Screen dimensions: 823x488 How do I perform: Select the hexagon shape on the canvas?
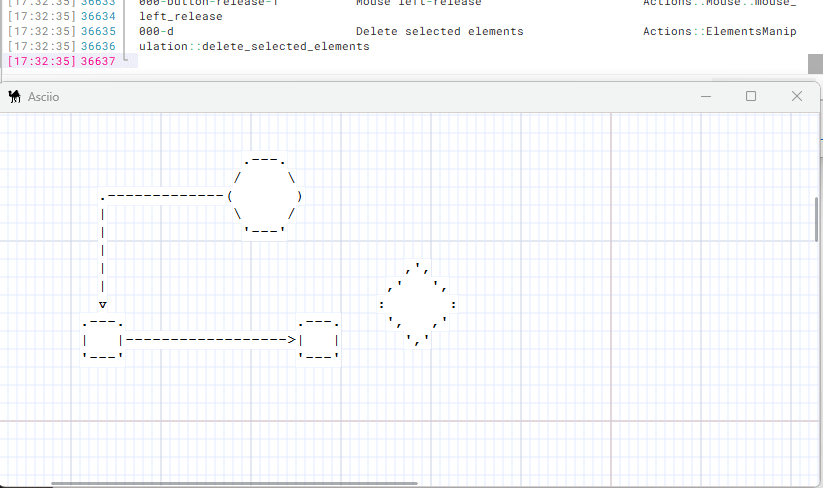coord(266,196)
